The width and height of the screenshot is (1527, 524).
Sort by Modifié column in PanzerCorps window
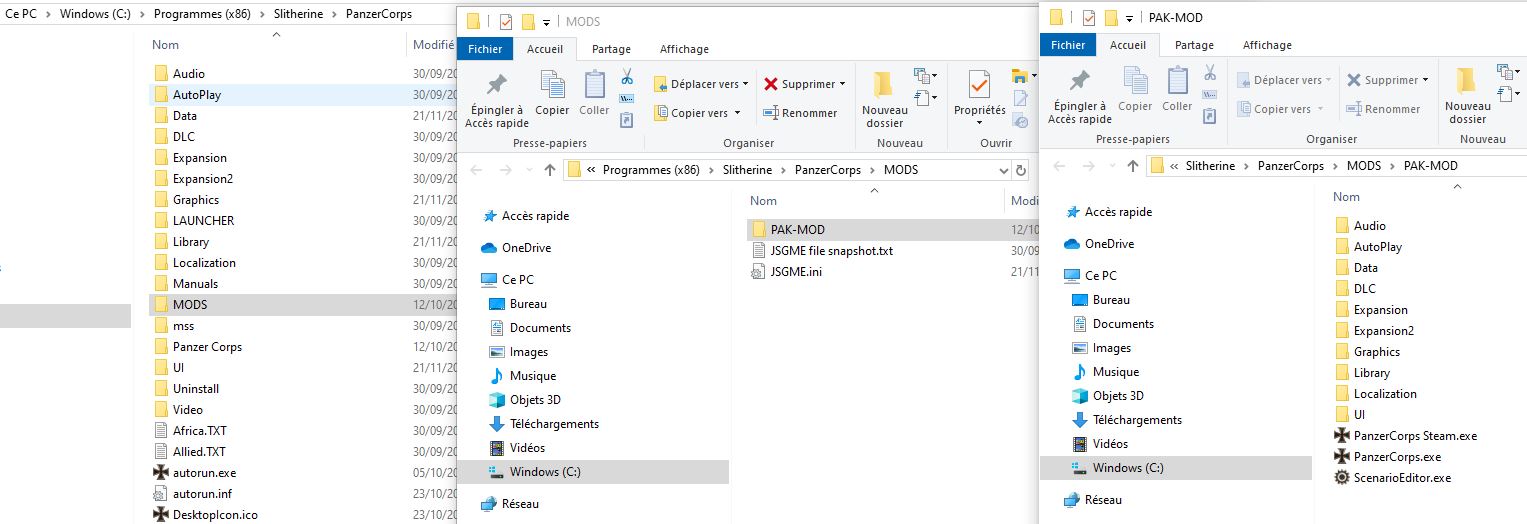[x=433, y=45]
